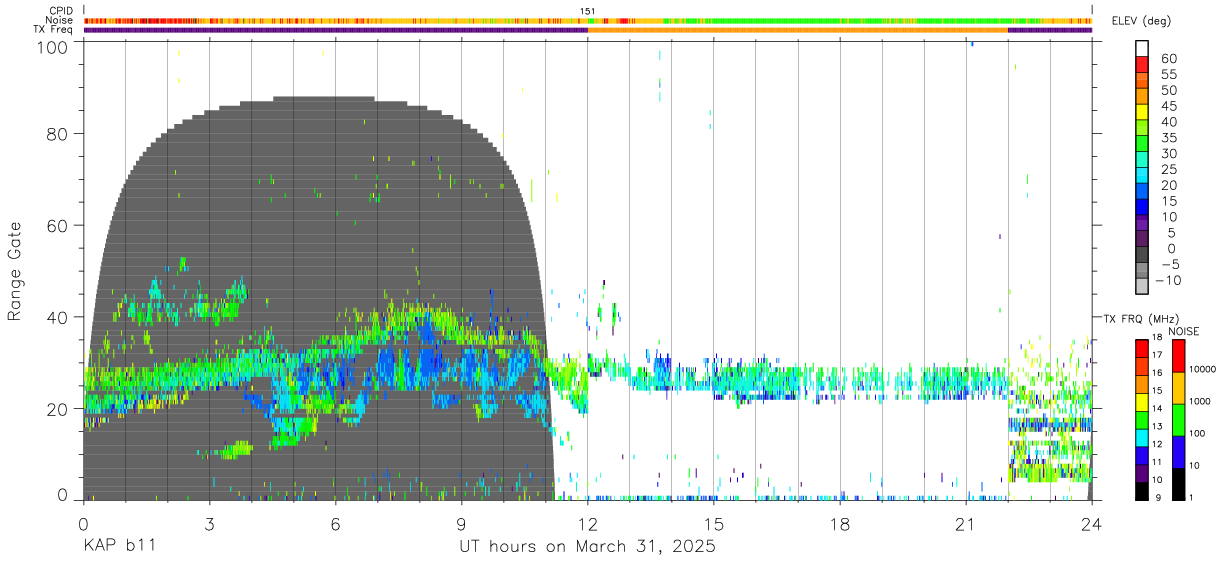Click the orange 1000–10000 NOISE swatch
Screen dimensions: 1228x567
tap(1177, 388)
